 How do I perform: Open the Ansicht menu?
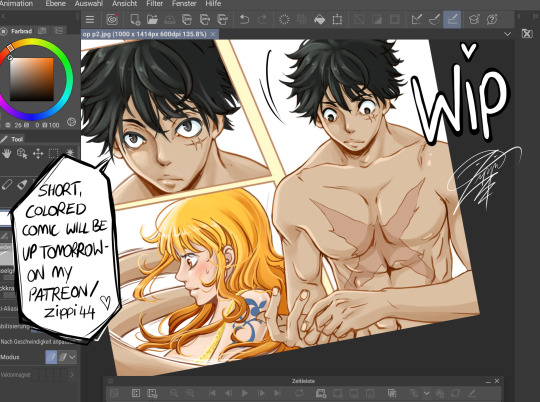coord(124,3)
